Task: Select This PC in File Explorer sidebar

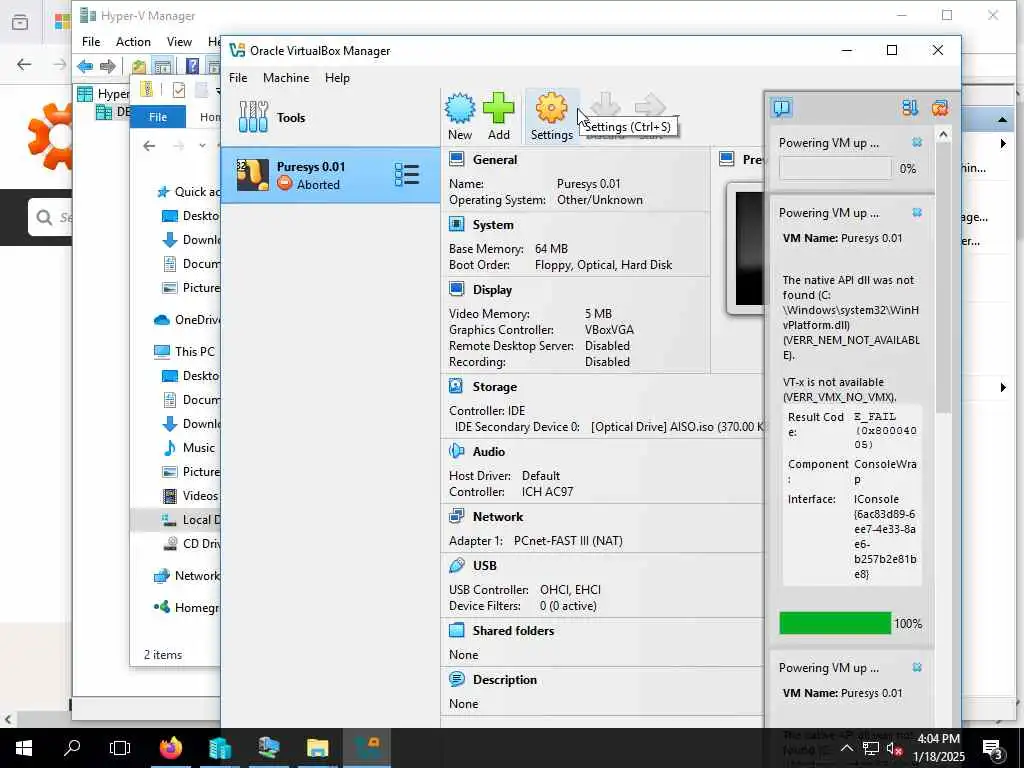Action: (x=184, y=351)
